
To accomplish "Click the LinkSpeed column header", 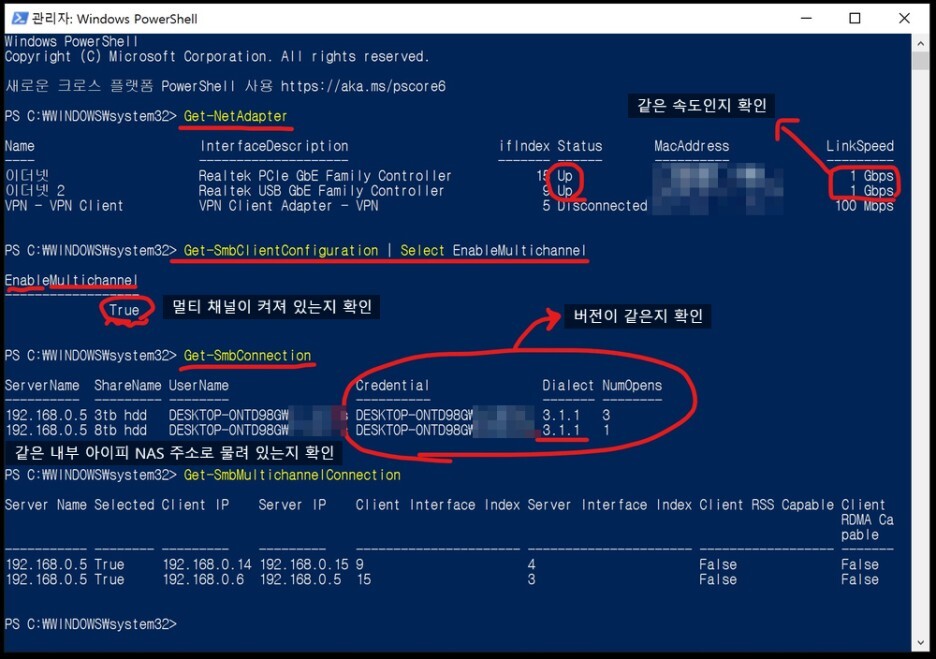I will coord(860,146).
